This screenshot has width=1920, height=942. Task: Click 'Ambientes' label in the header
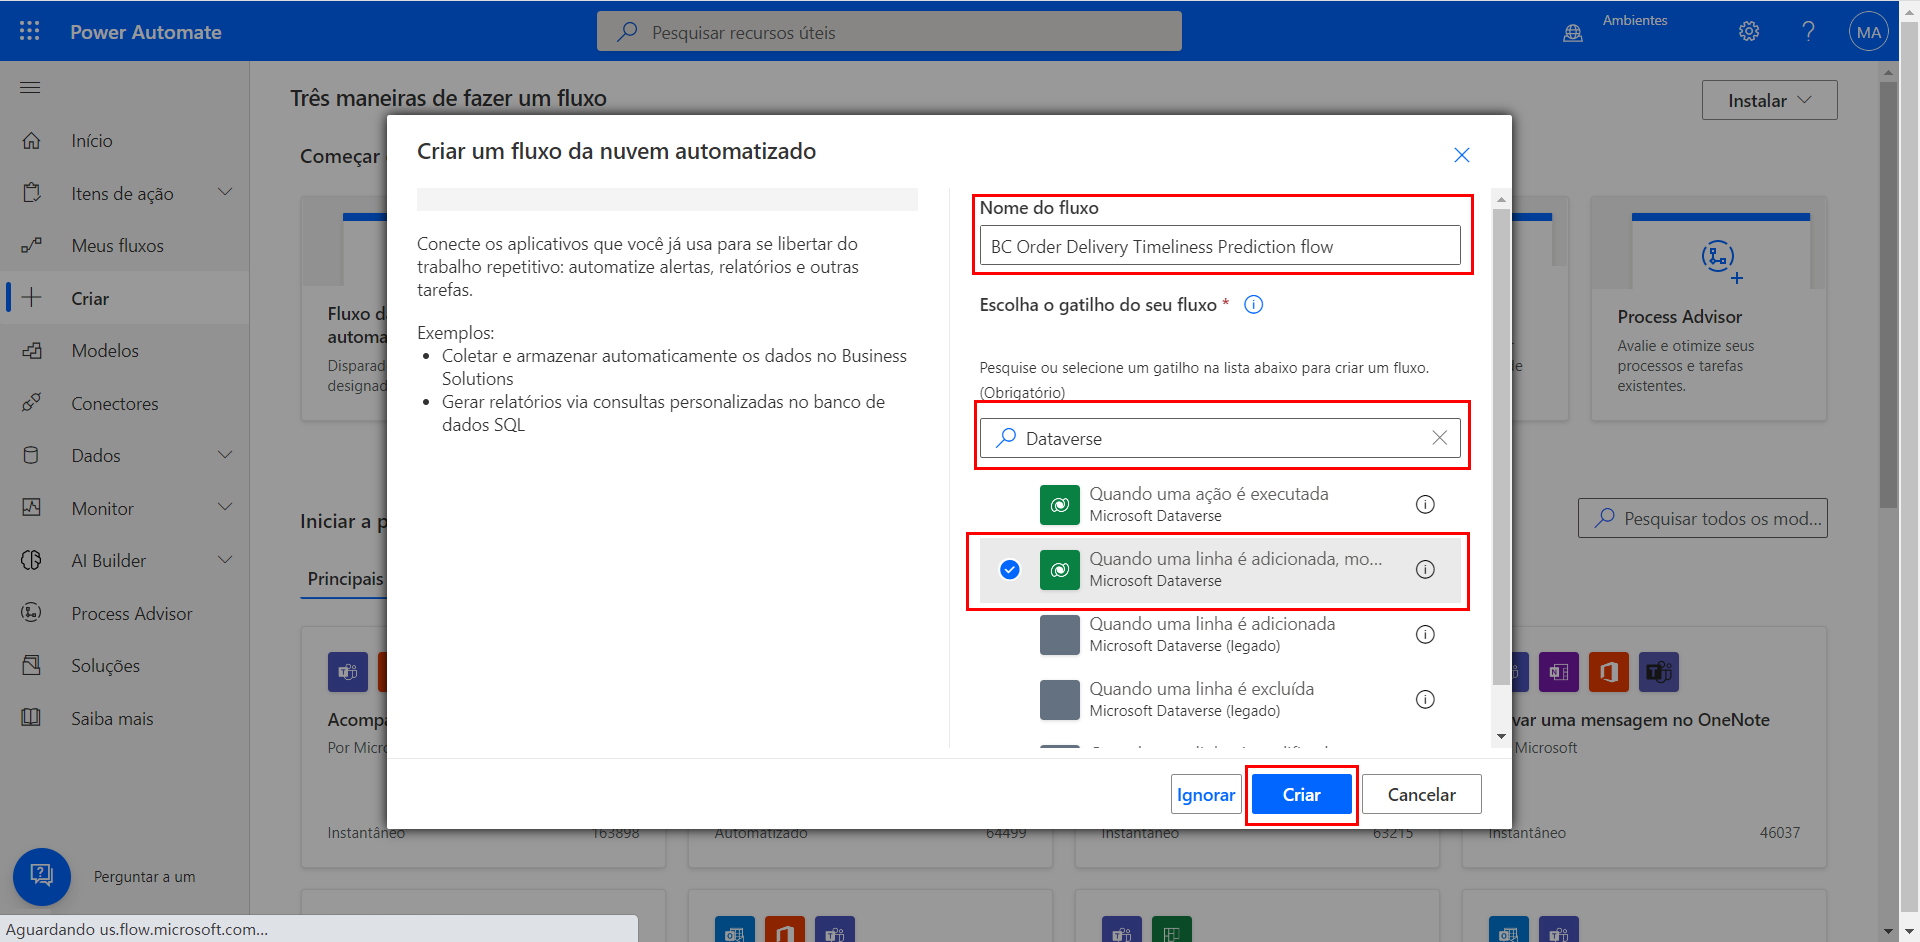[1635, 20]
